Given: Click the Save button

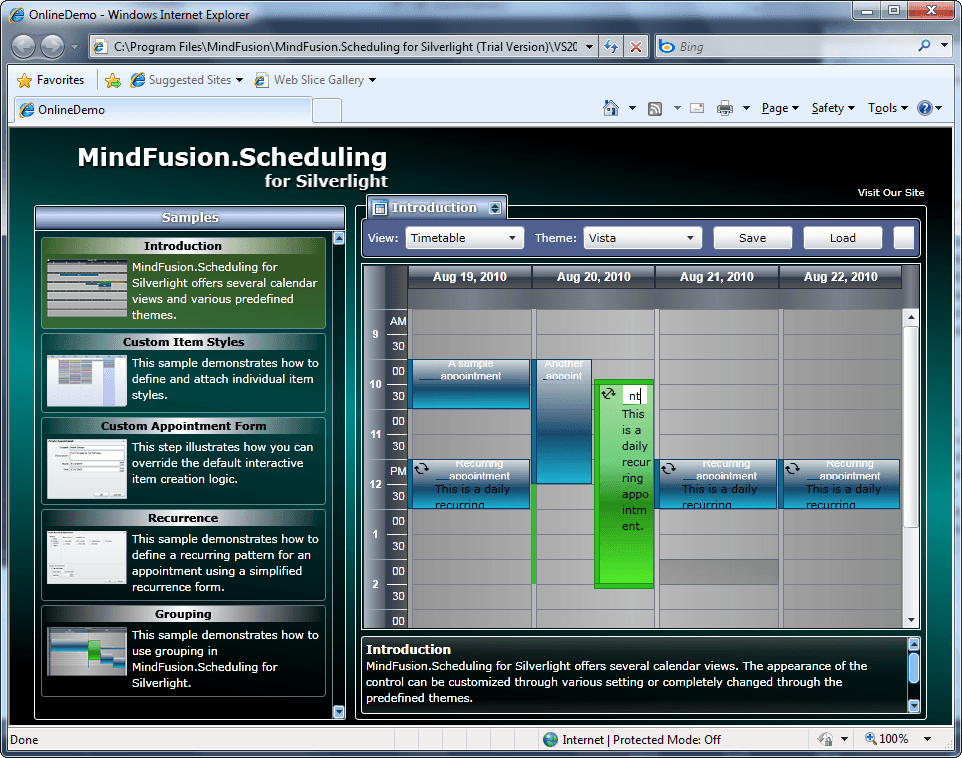Looking at the screenshot, I should pyautogui.click(x=753, y=238).
